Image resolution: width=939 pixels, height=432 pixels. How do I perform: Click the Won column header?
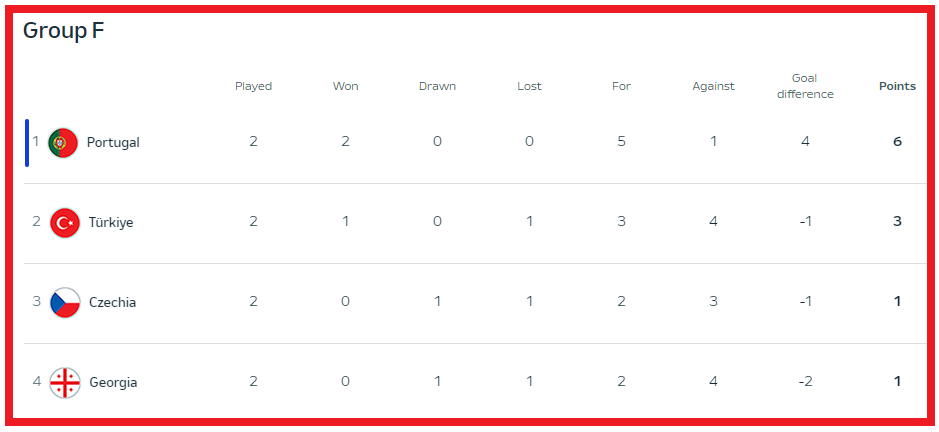(345, 86)
